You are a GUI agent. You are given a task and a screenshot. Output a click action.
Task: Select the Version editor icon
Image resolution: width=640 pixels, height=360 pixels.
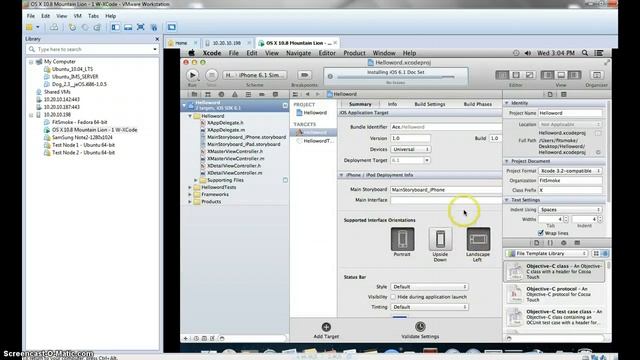coord(529,75)
